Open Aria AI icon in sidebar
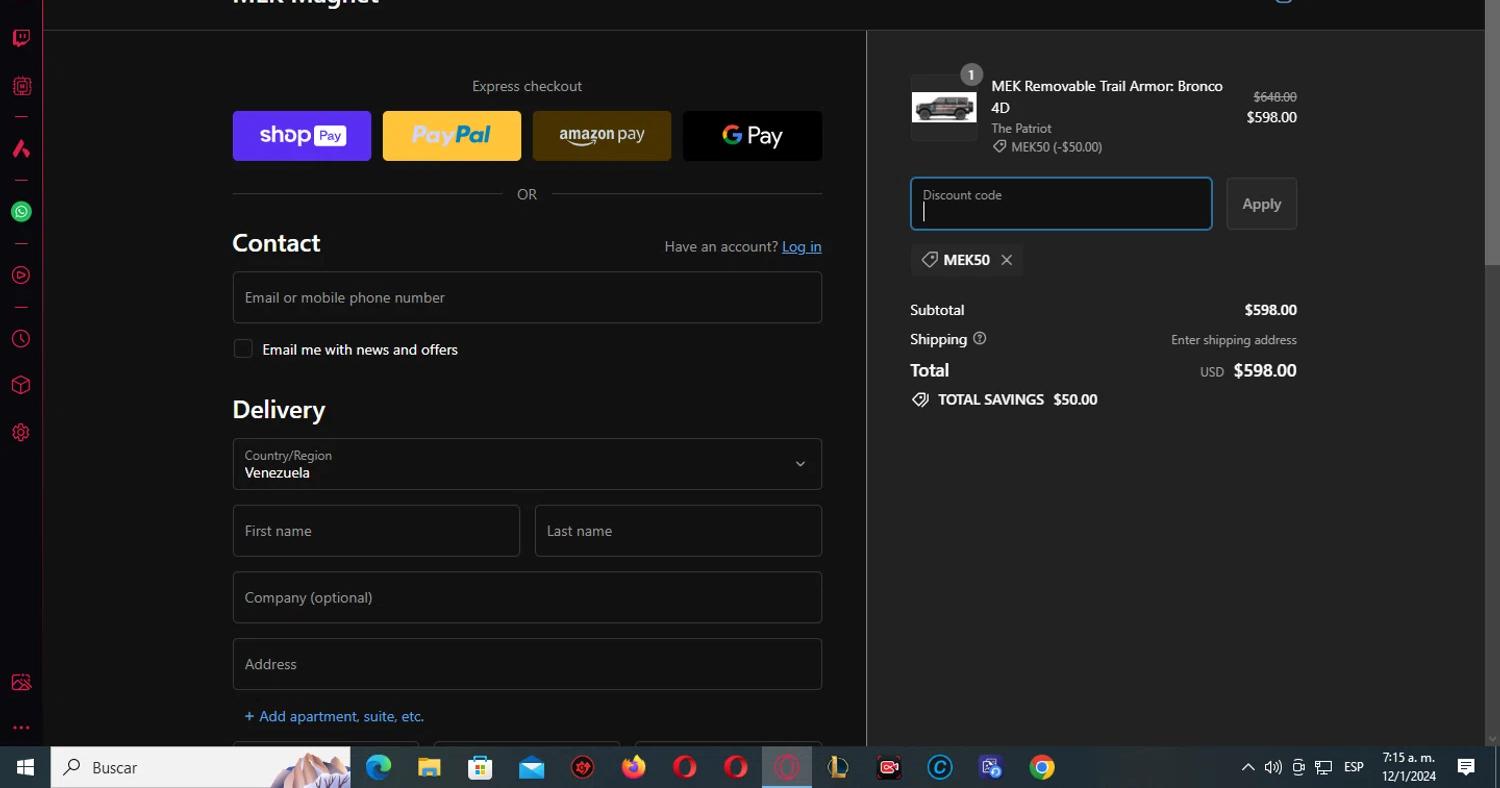This screenshot has width=1500, height=788. (21, 149)
